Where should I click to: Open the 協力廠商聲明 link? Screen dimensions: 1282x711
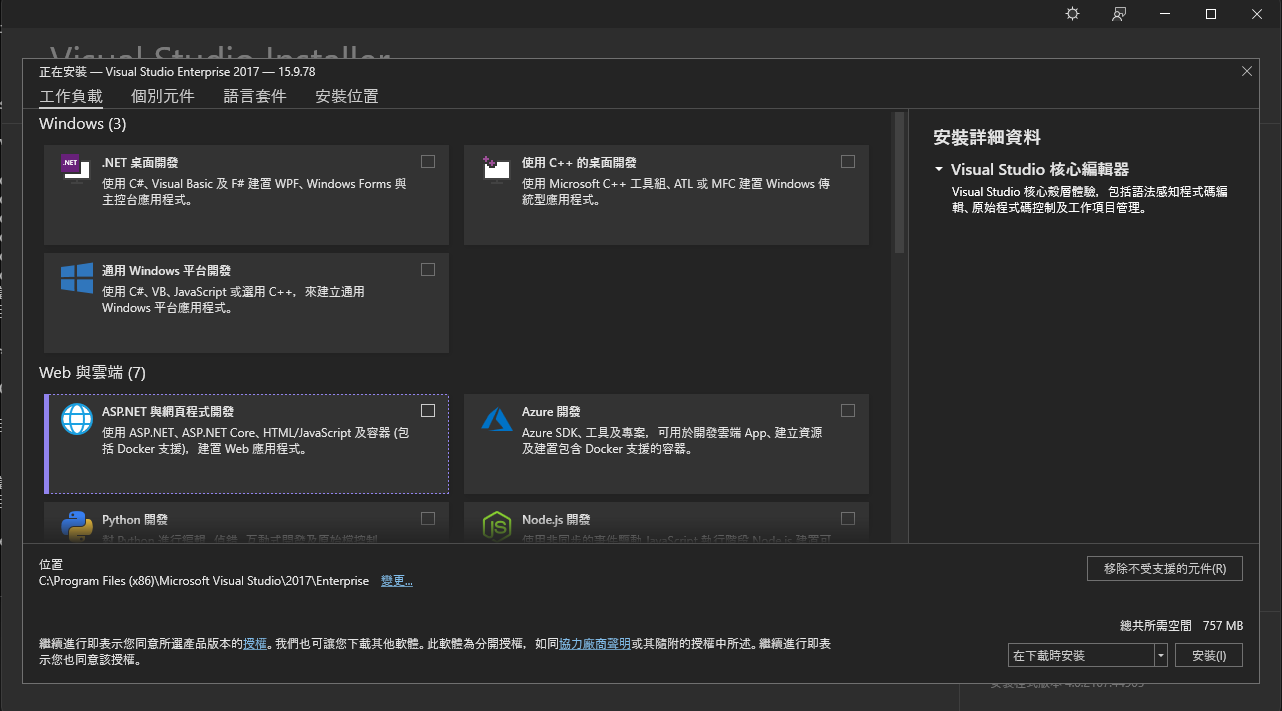595,644
